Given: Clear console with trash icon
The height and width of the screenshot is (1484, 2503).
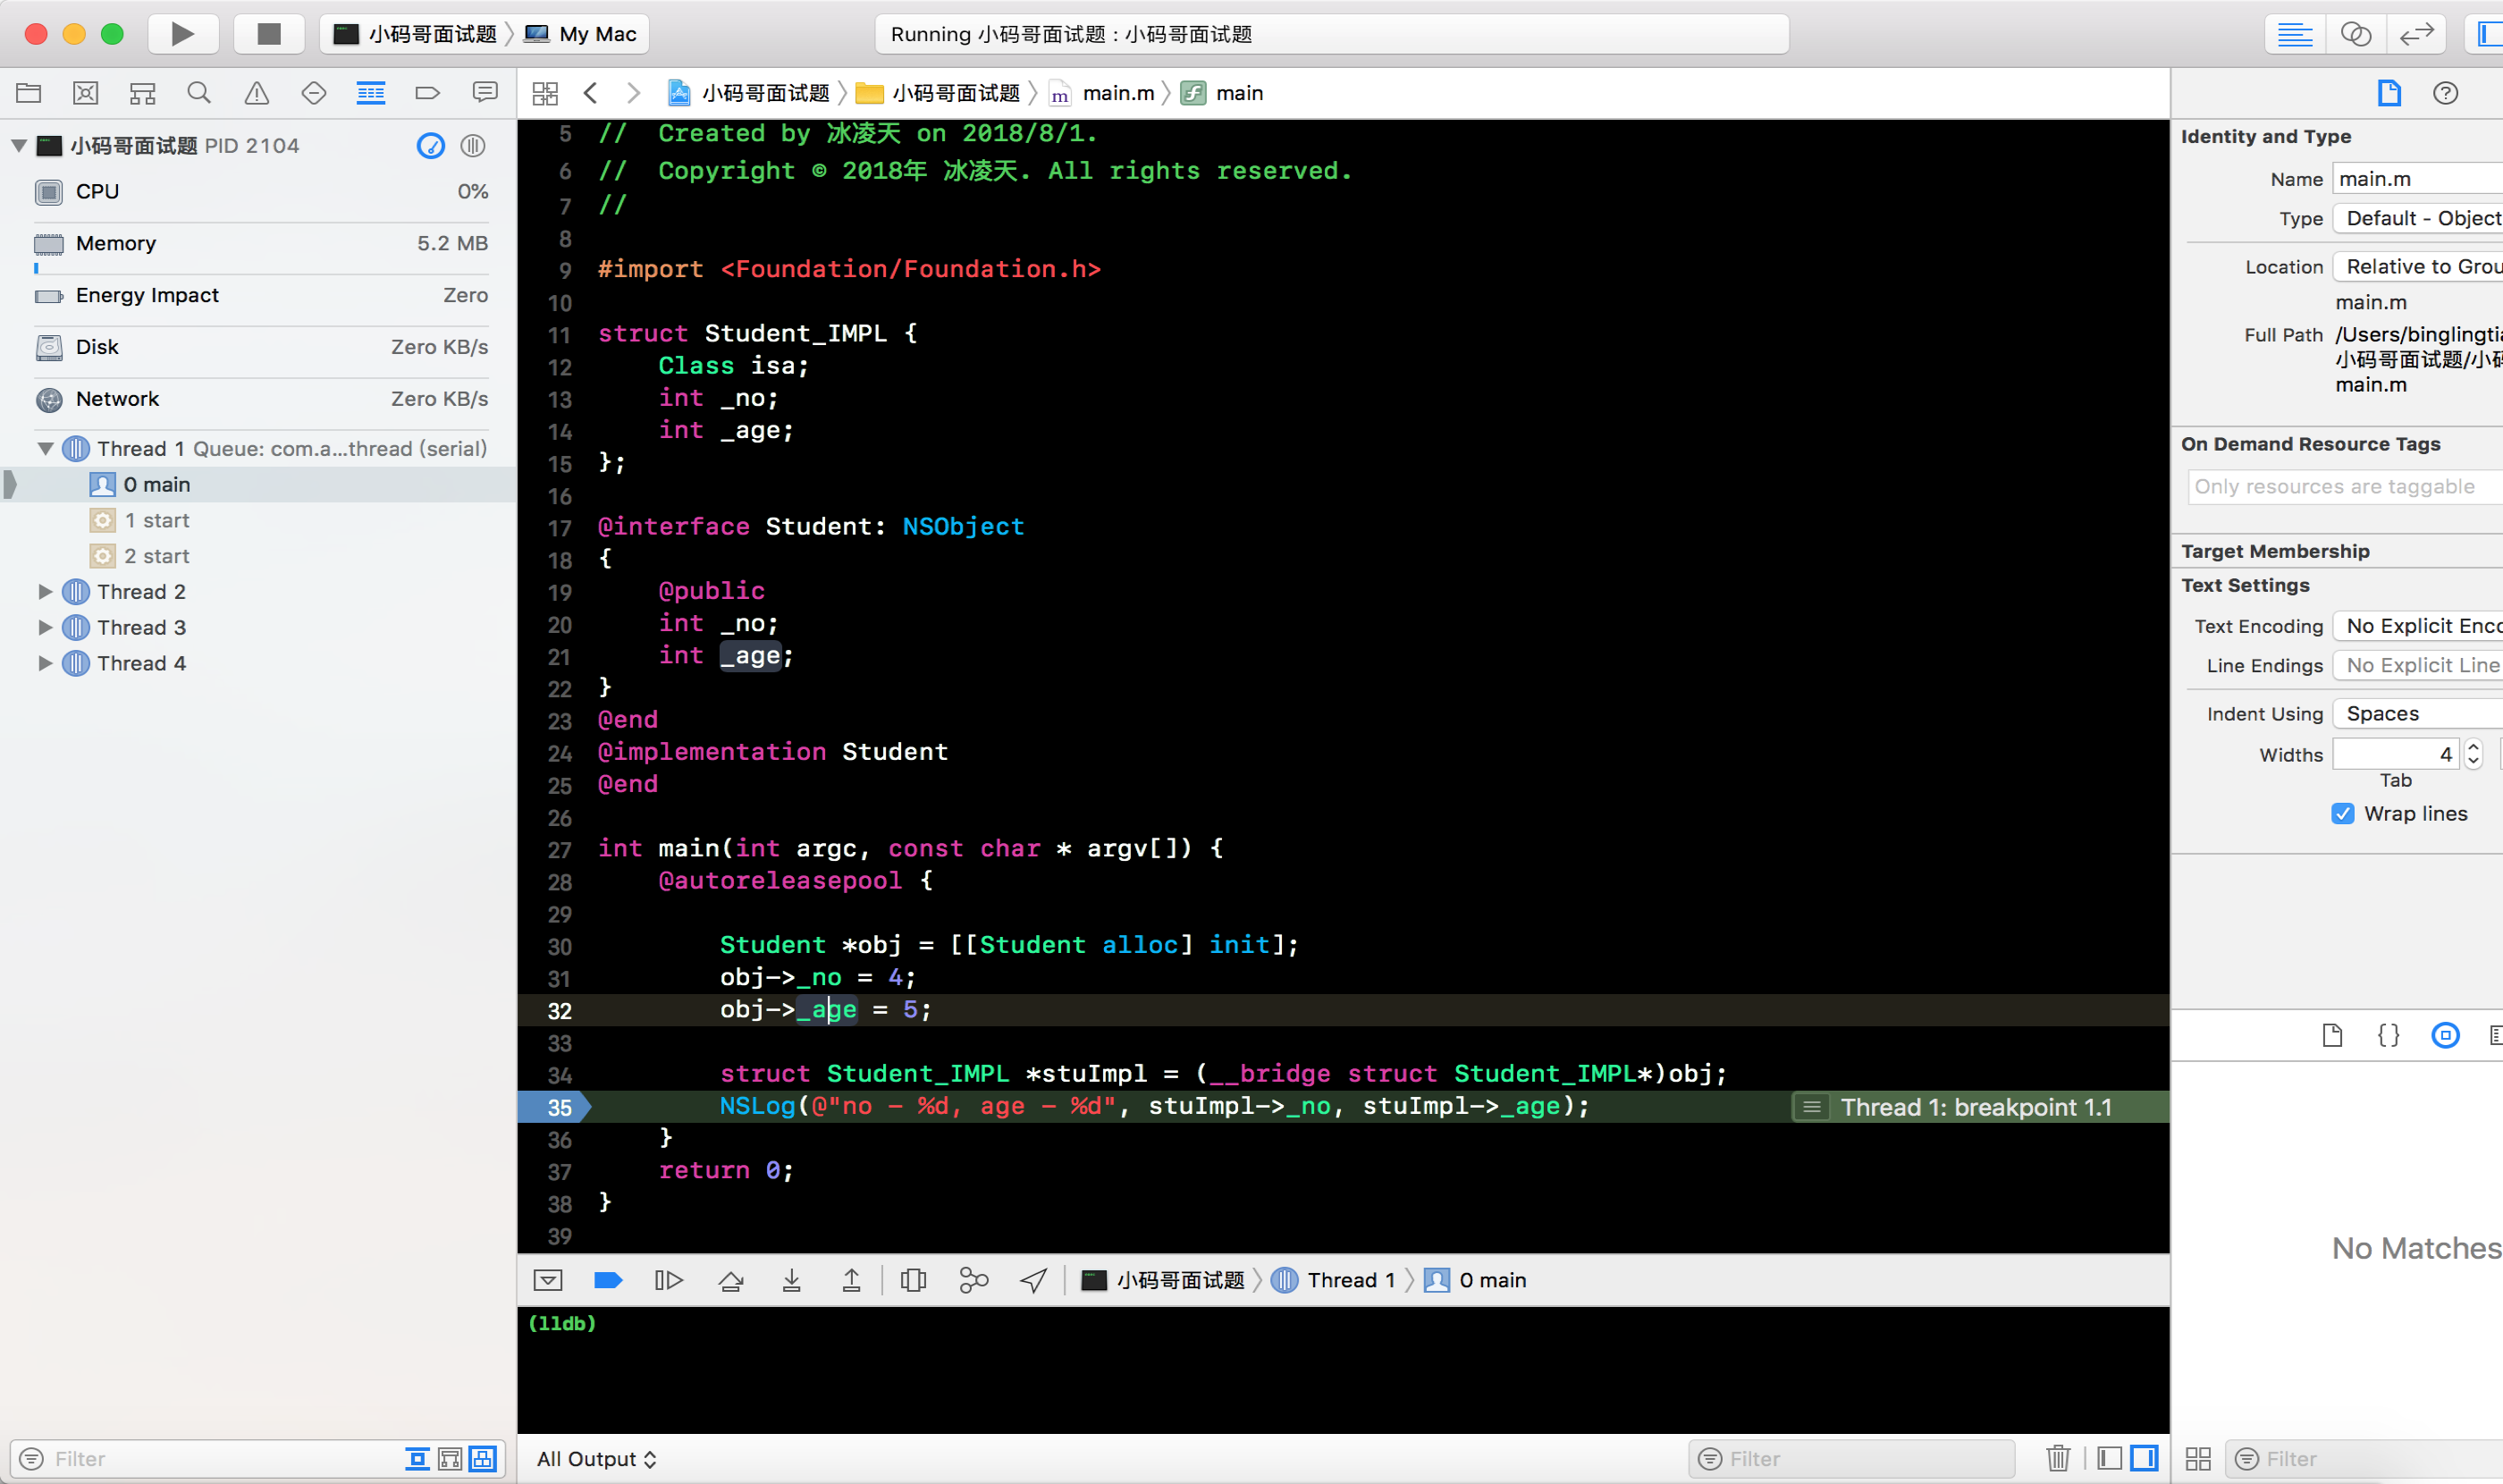Looking at the screenshot, I should click(x=2057, y=1458).
